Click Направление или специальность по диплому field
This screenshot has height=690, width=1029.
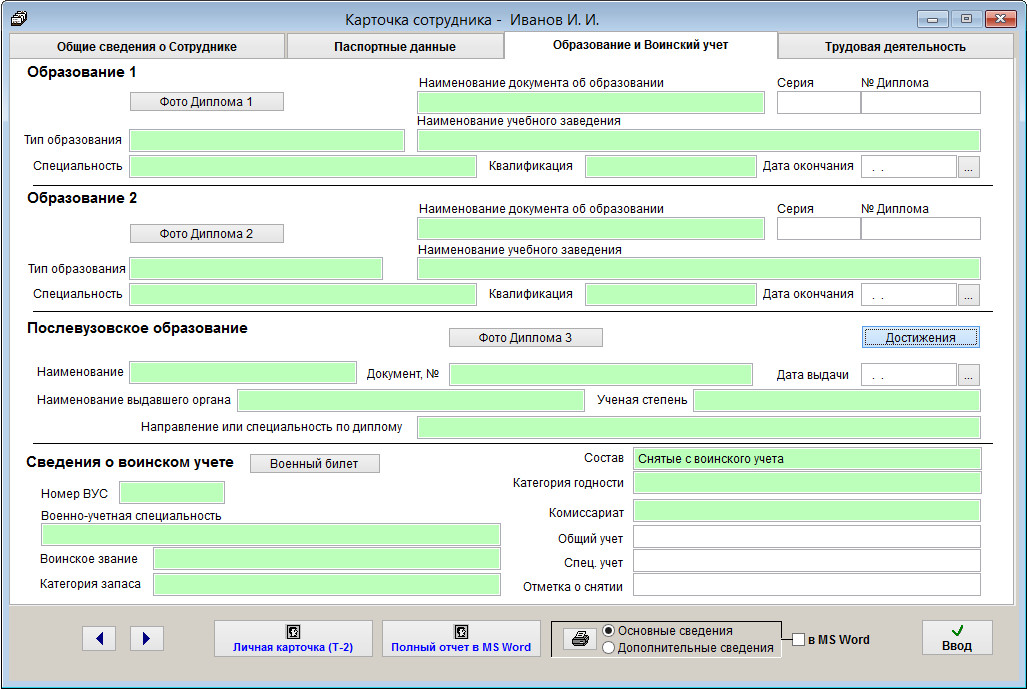(699, 427)
